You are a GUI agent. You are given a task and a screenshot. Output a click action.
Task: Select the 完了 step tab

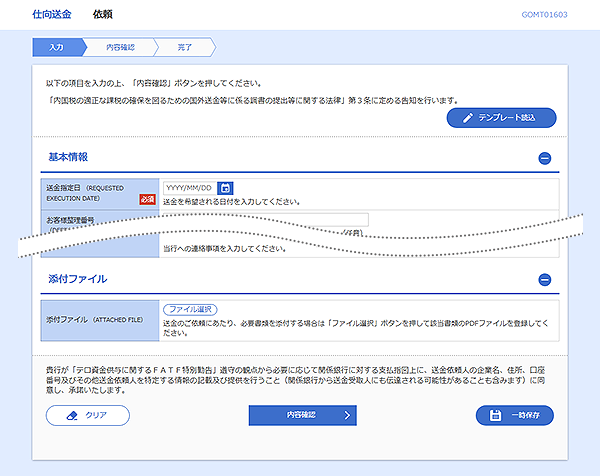click(185, 47)
